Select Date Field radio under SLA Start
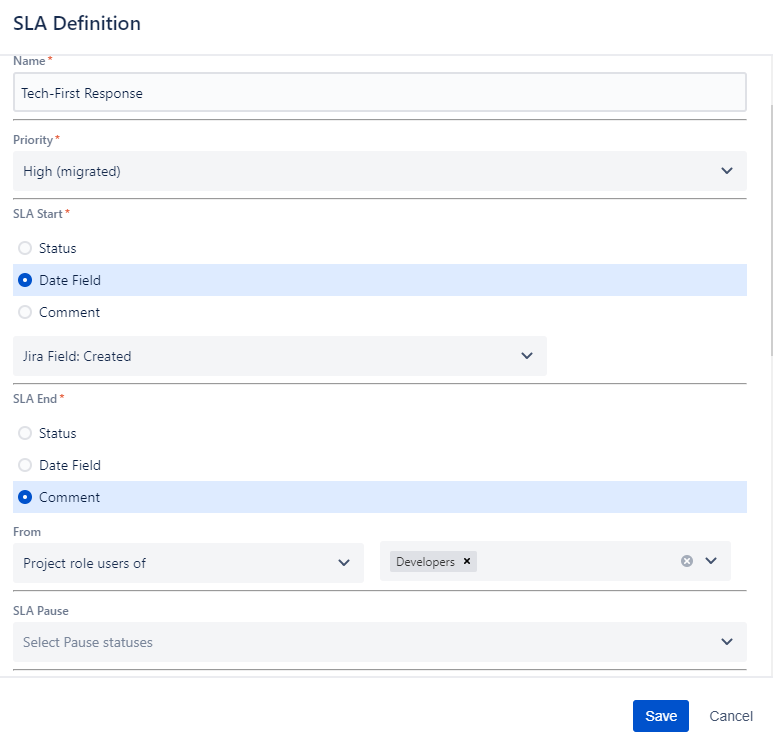773x741 pixels. (x=25, y=280)
